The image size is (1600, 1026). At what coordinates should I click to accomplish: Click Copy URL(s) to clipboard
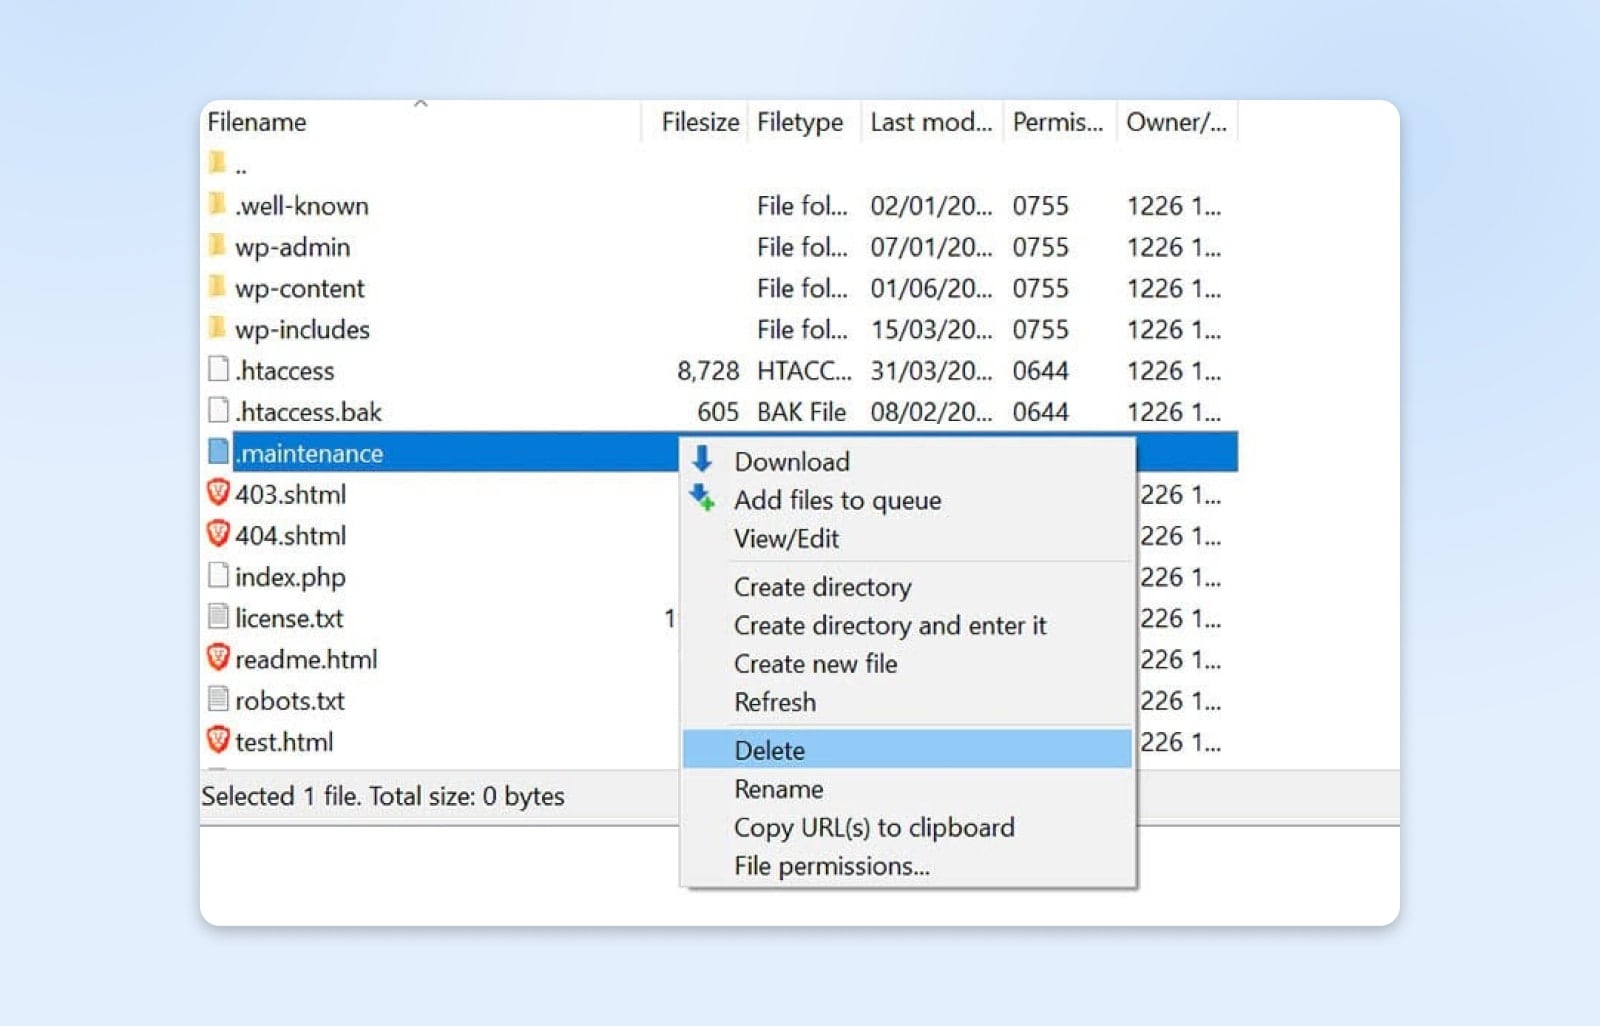(x=874, y=827)
